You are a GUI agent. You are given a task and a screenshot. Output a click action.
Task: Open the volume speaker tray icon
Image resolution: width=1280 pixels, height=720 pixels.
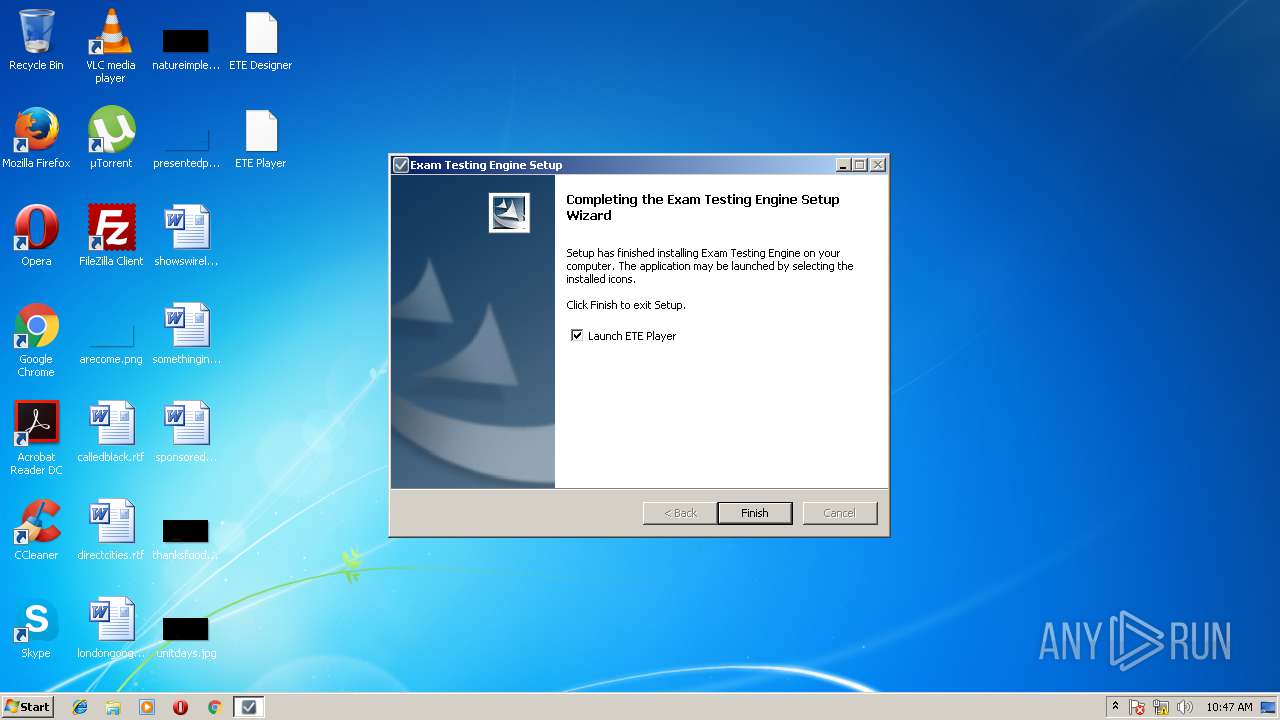click(x=1185, y=707)
